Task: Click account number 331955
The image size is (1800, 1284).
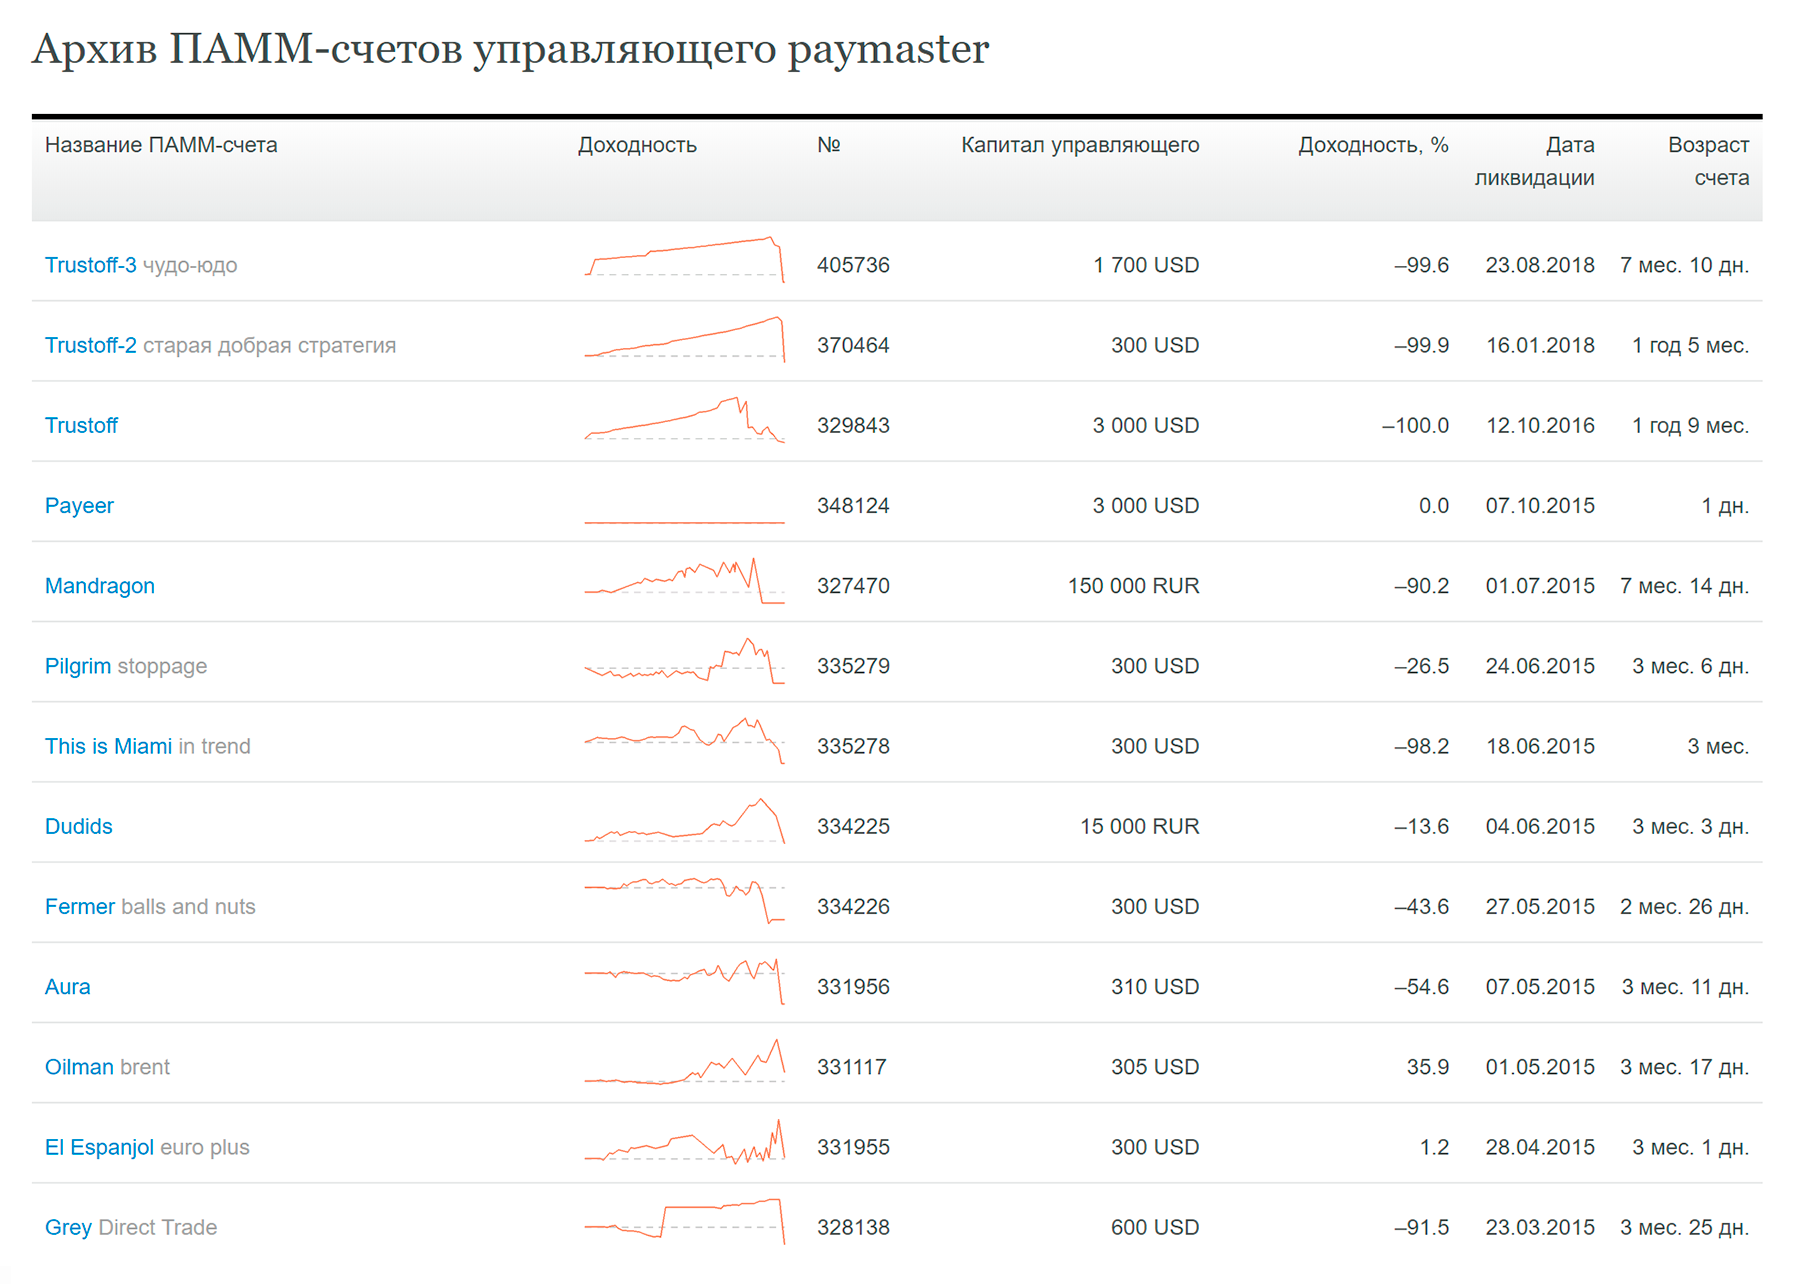Action: (853, 1147)
